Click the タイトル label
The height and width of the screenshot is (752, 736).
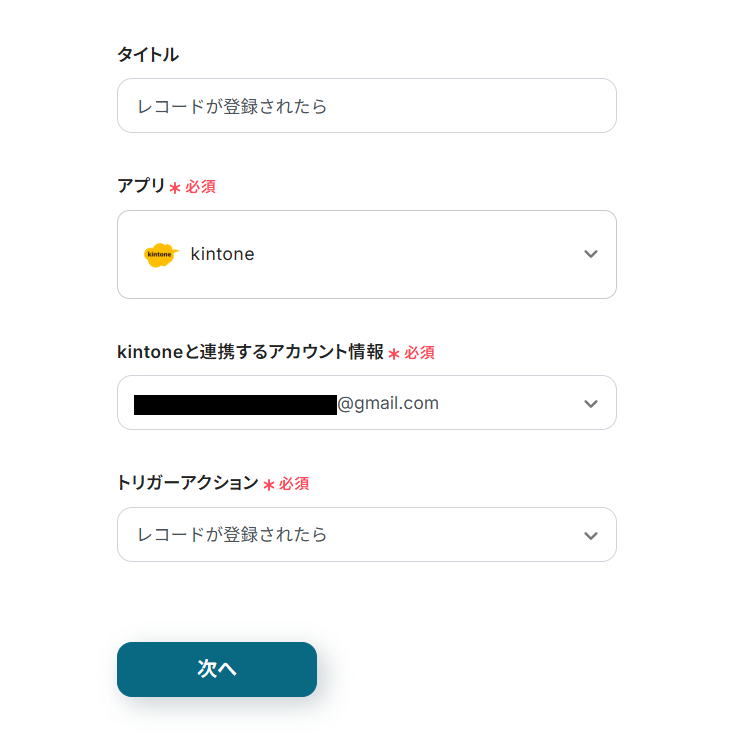point(148,55)
